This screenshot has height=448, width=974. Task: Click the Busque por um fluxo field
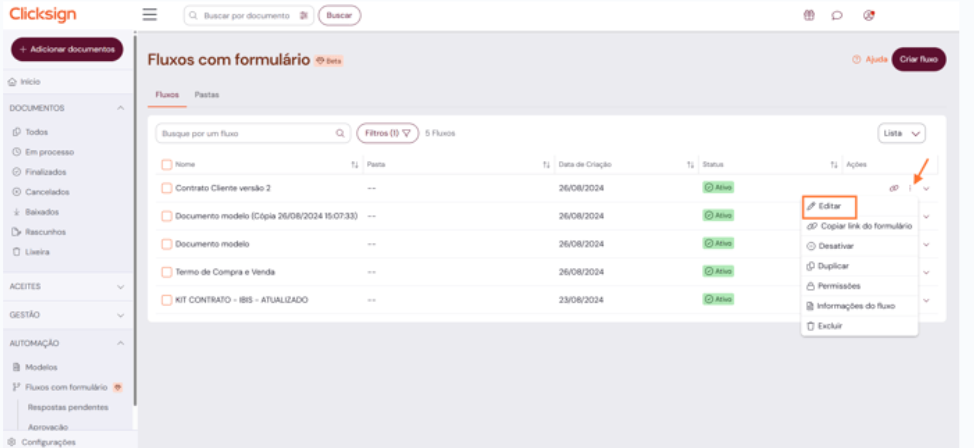[245, 133]
